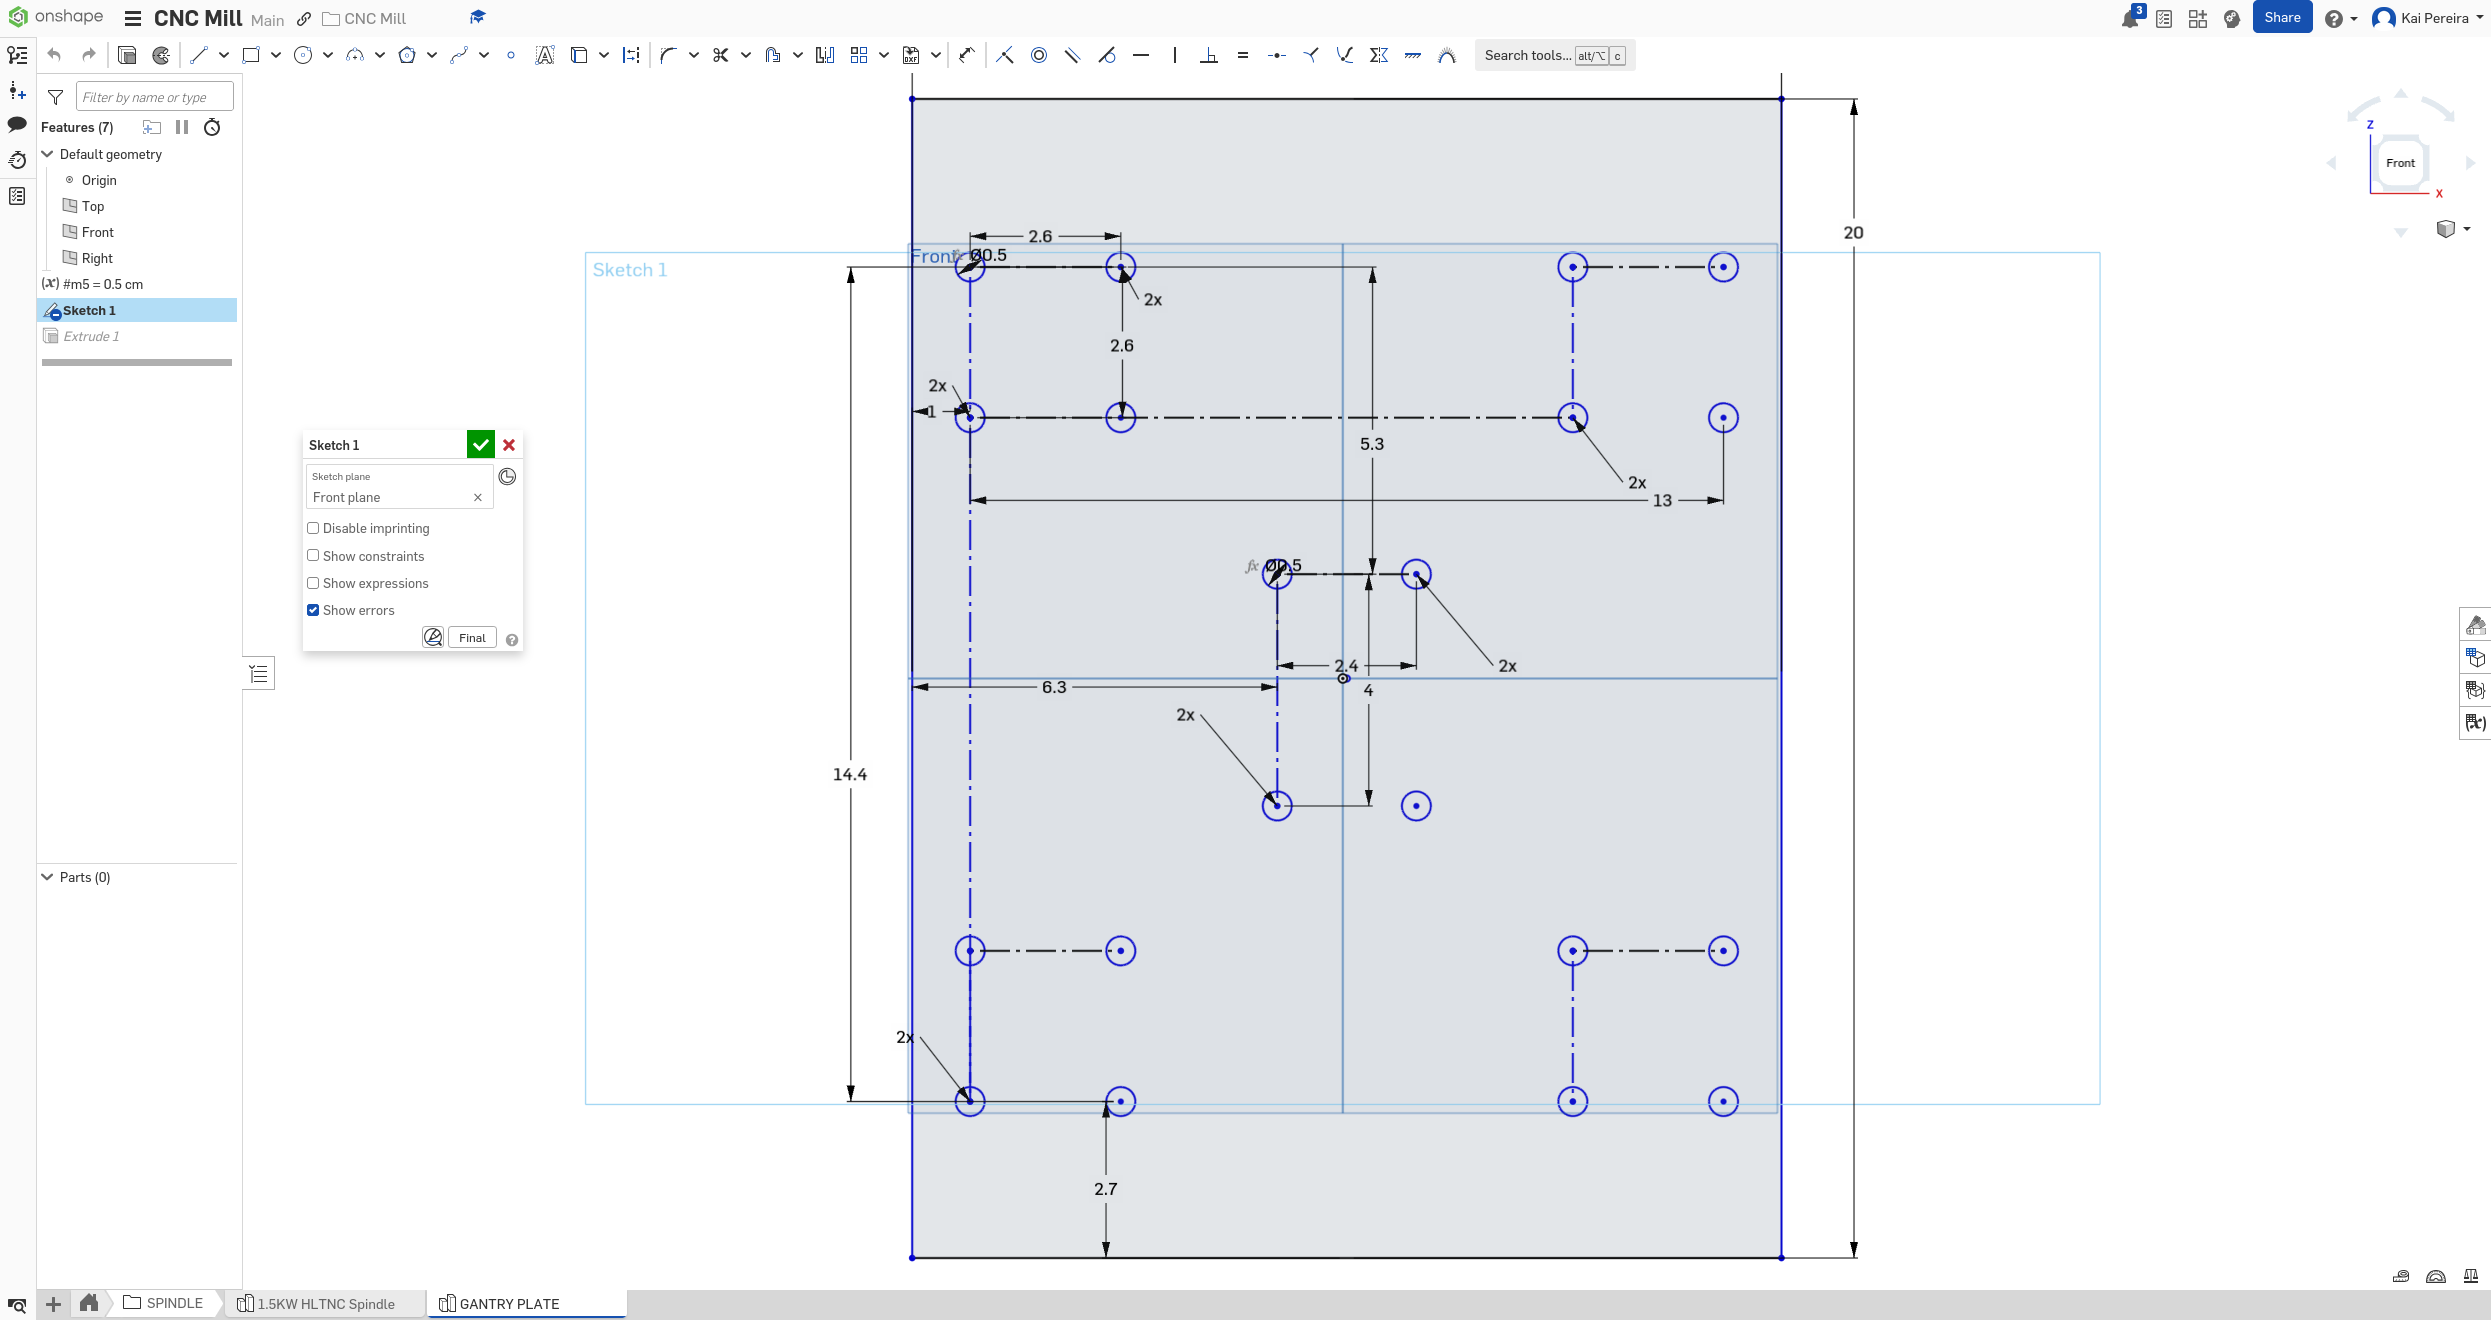Viewport: 2491px width, 1320px height.
Task: Activate the Circle tool
Action: click(303, 55)
